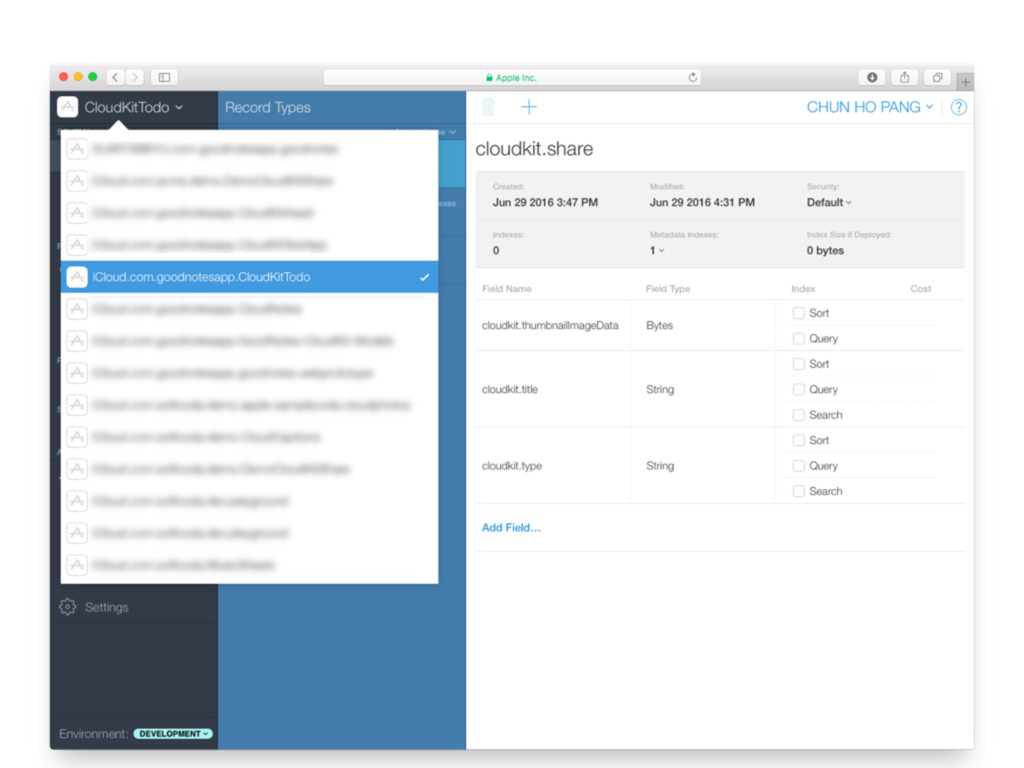This screenshot has height=768, width=1024.
Task: Expand the Metadata Indexes dropdown
Action: (657, 251)
